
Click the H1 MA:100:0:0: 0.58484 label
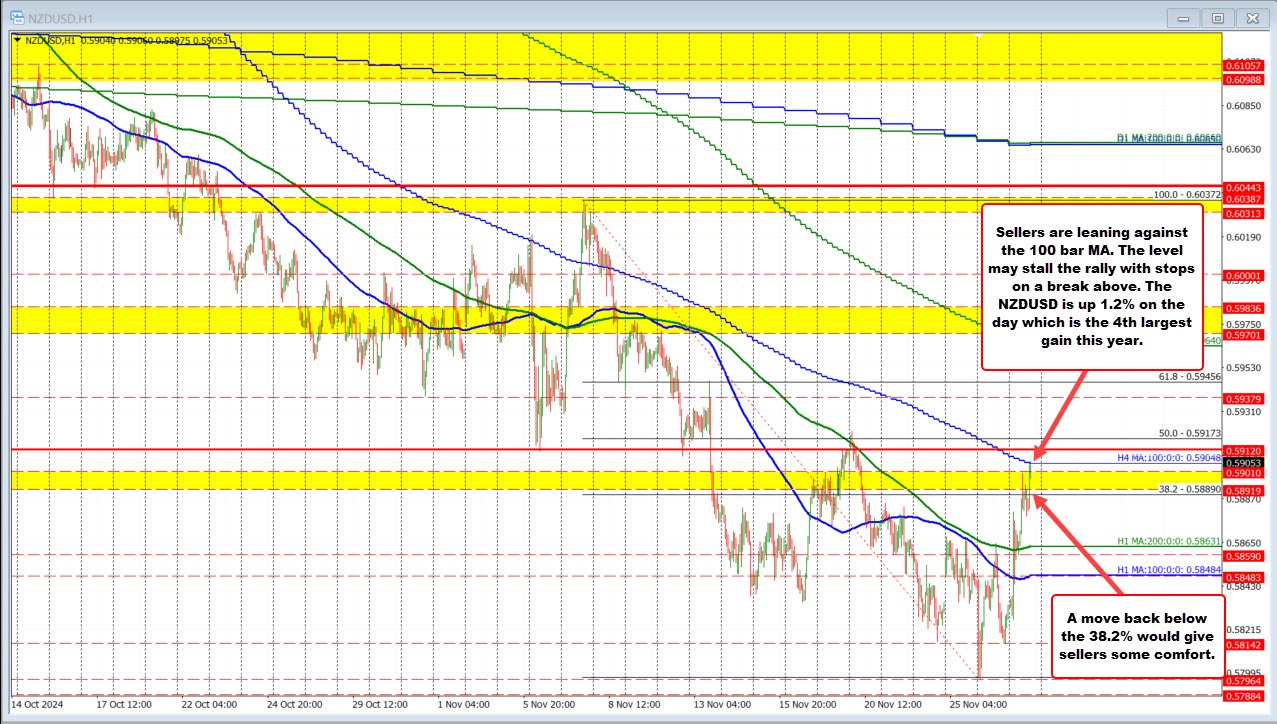click(1168, 569)
